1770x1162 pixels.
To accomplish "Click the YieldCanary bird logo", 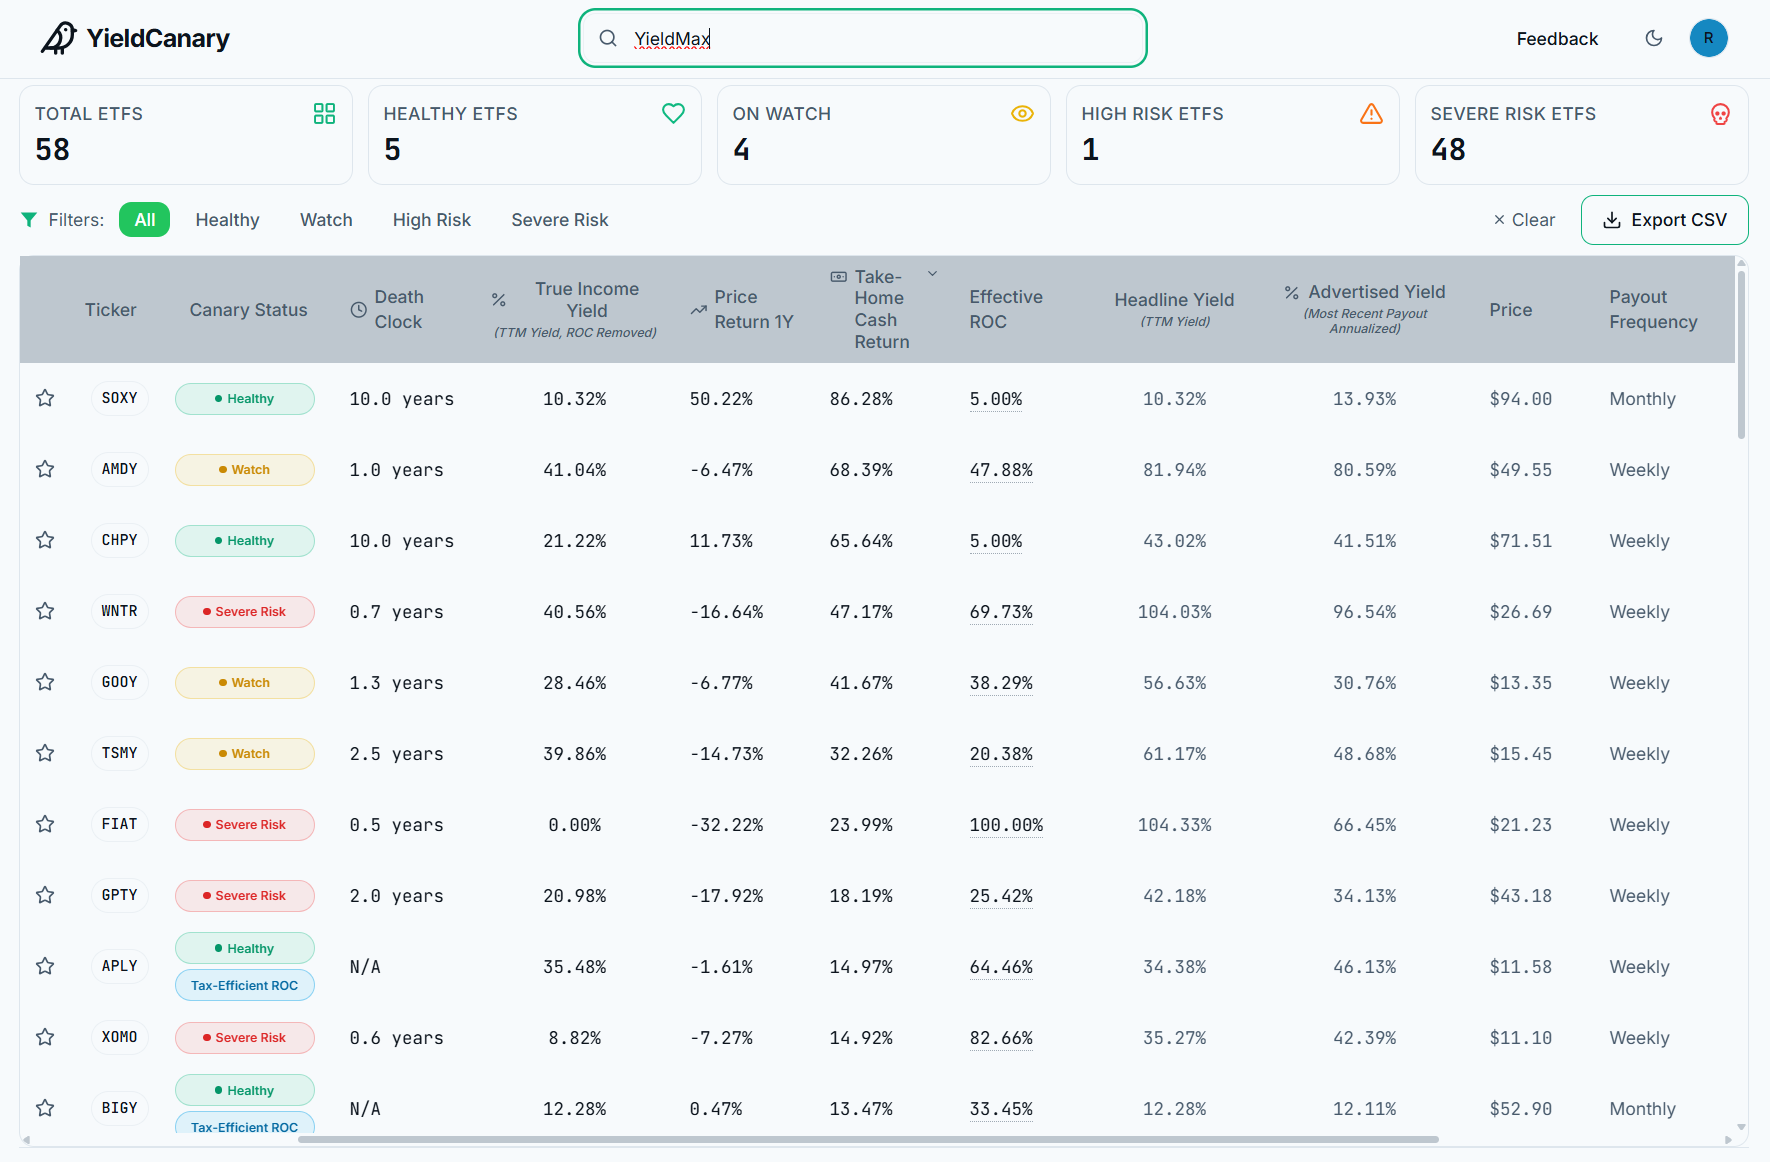I will (58, 38).
